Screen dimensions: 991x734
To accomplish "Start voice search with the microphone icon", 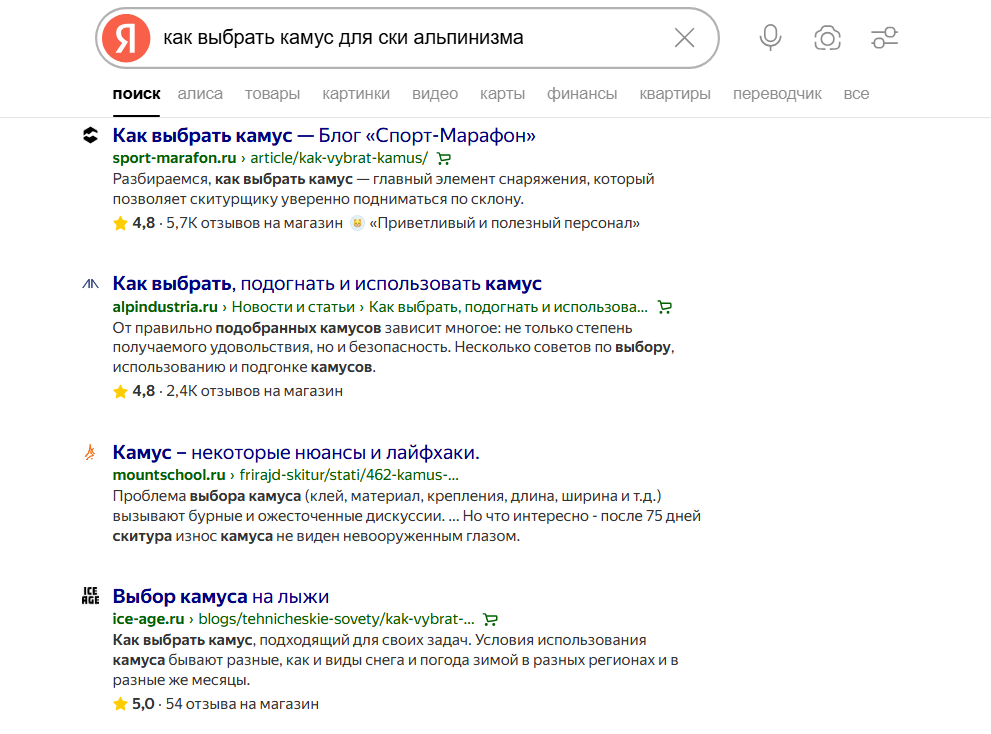I will [x=769, y=38].
